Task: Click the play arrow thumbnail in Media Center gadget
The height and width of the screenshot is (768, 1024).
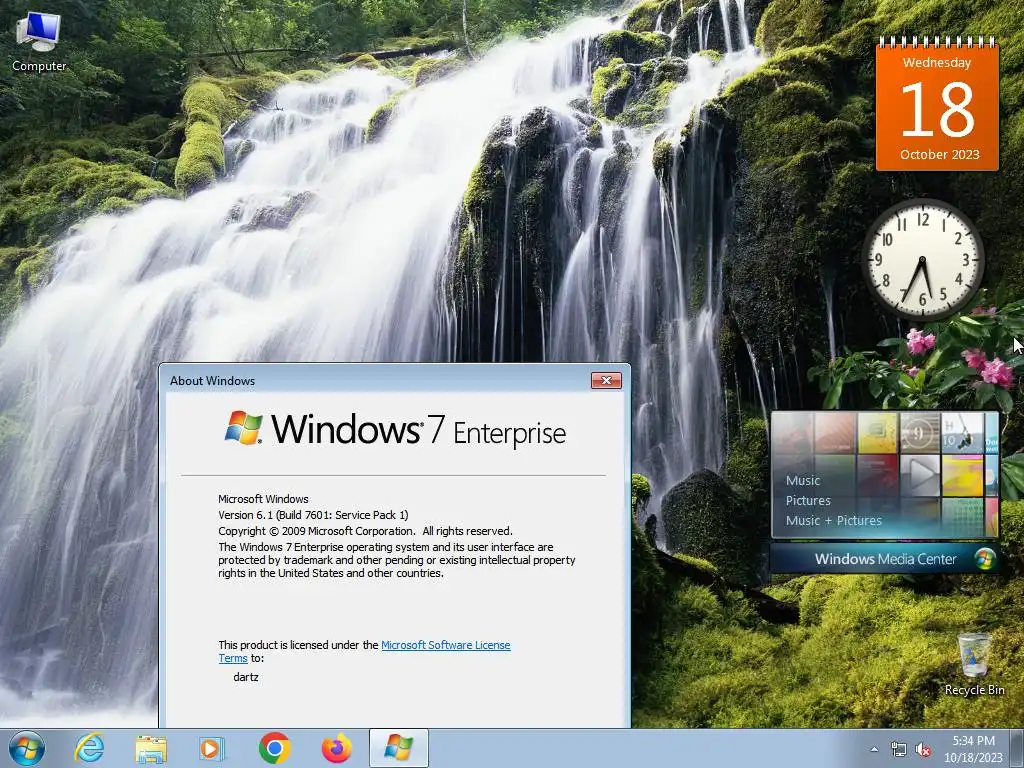Action: (920, 475)
